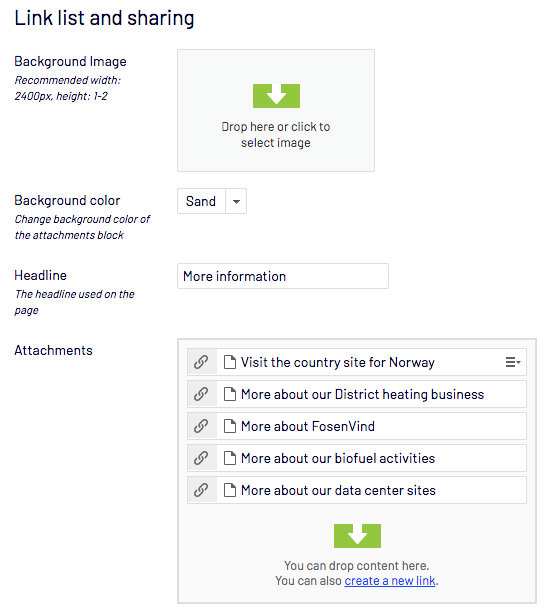The height and width of the screenshot is (611, 545).
Task: Click page icon of More about FosenVind
Action: [x=230, y=426]
